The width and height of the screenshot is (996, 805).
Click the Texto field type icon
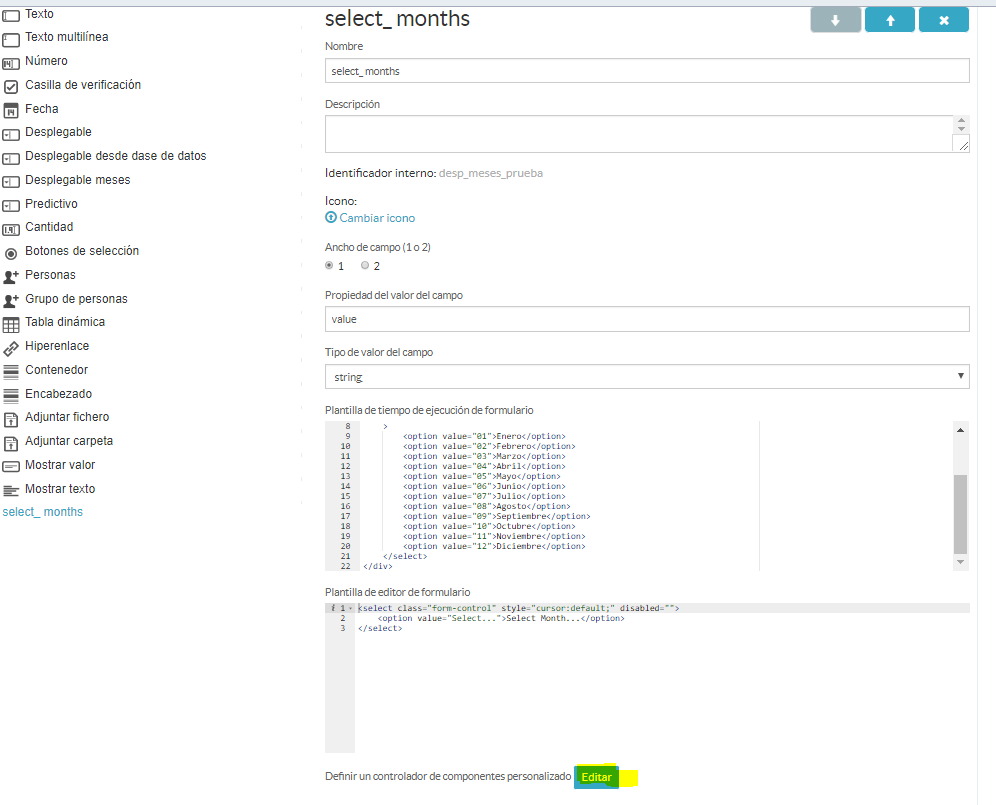pyautogui.click(x=11, y=15)
